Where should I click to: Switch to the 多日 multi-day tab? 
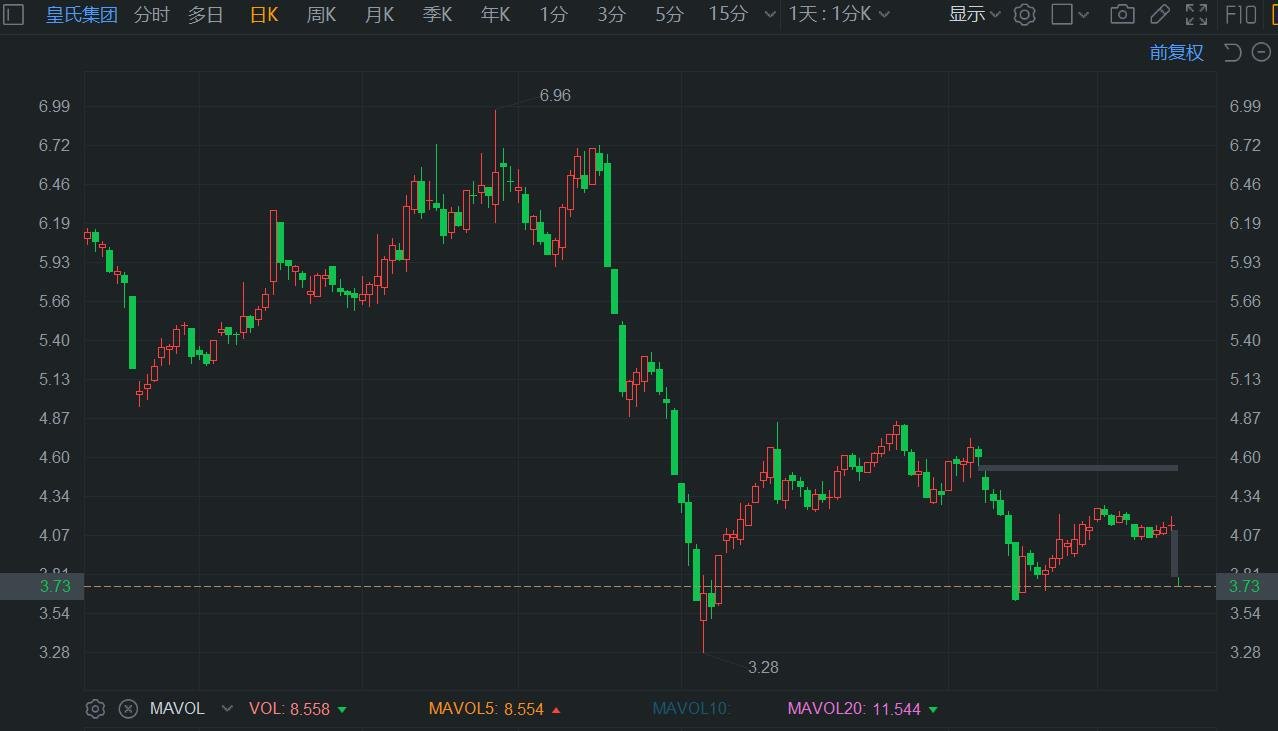click(x=206, y=14)
